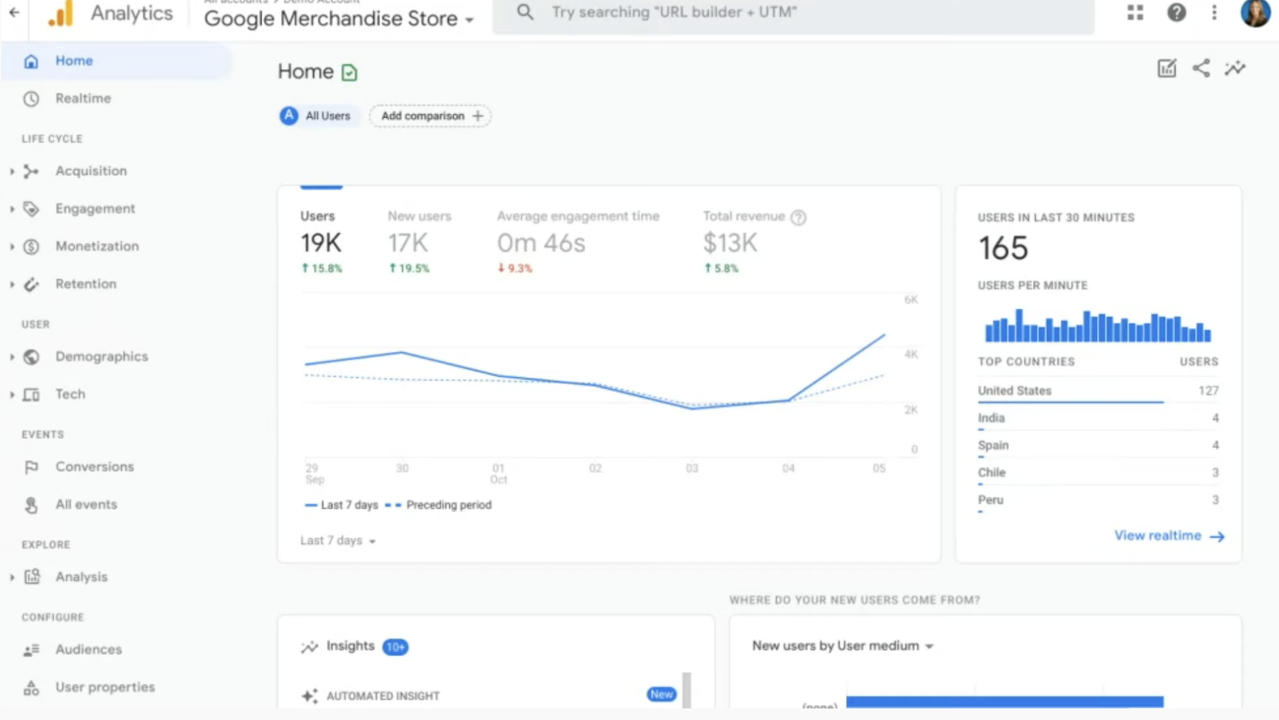1279x720 pixels.
Task: Click the customize report edit icon
Action: pyautogui.click(x=1166, y=68)
